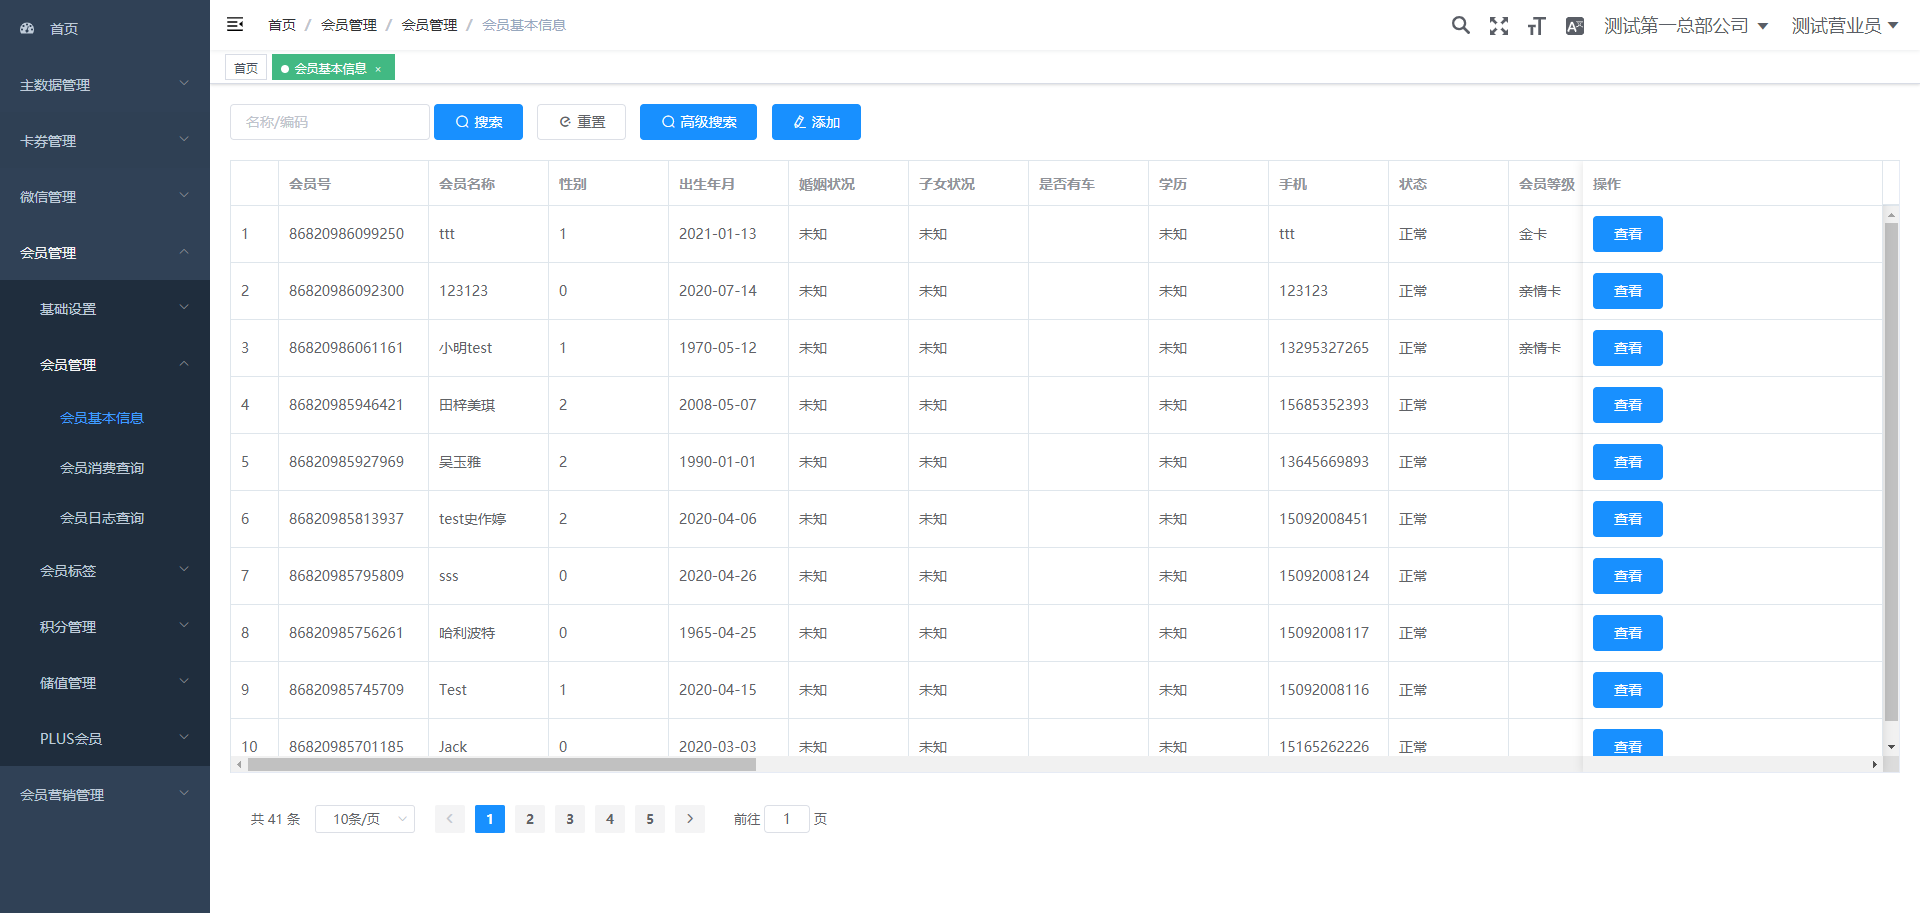Click 查看 for member 吴玉雅
Image resolution: width=1920 pixels, height=913 pixels.
click(1628, 462)
